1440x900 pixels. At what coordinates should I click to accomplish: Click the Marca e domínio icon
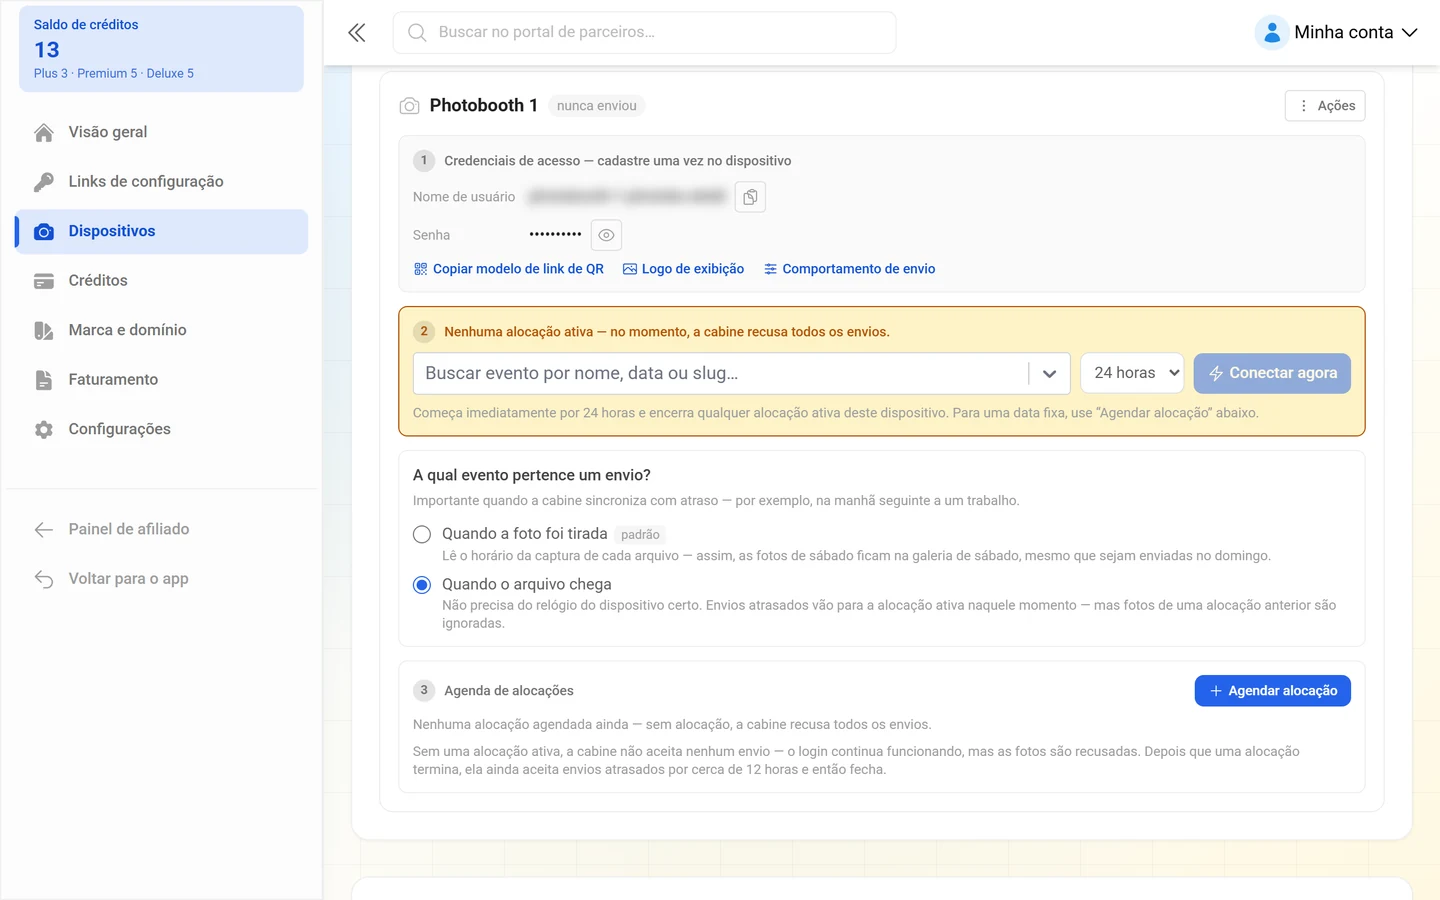44,330
